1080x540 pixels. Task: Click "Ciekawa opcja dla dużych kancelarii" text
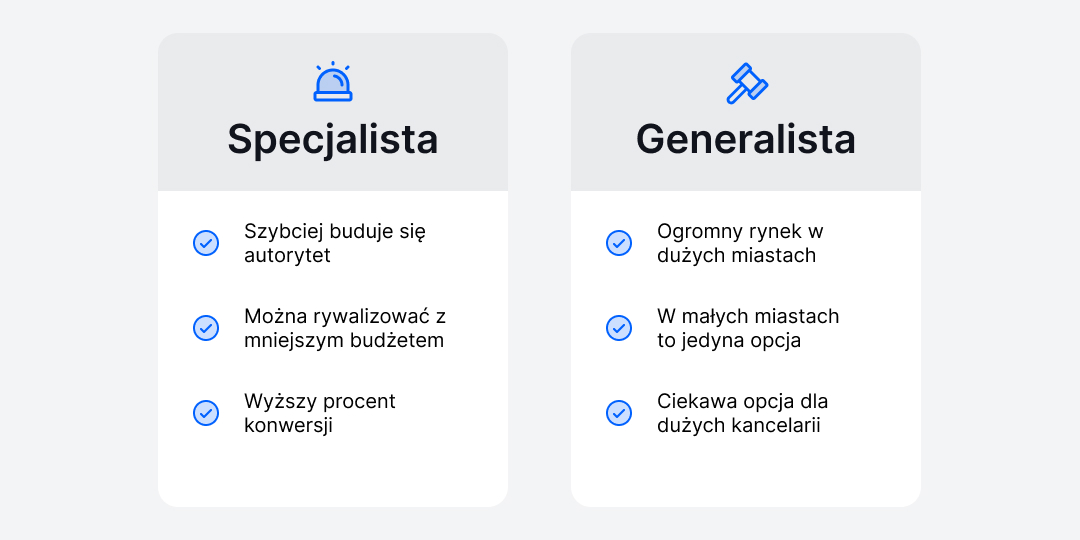(742, 413)
